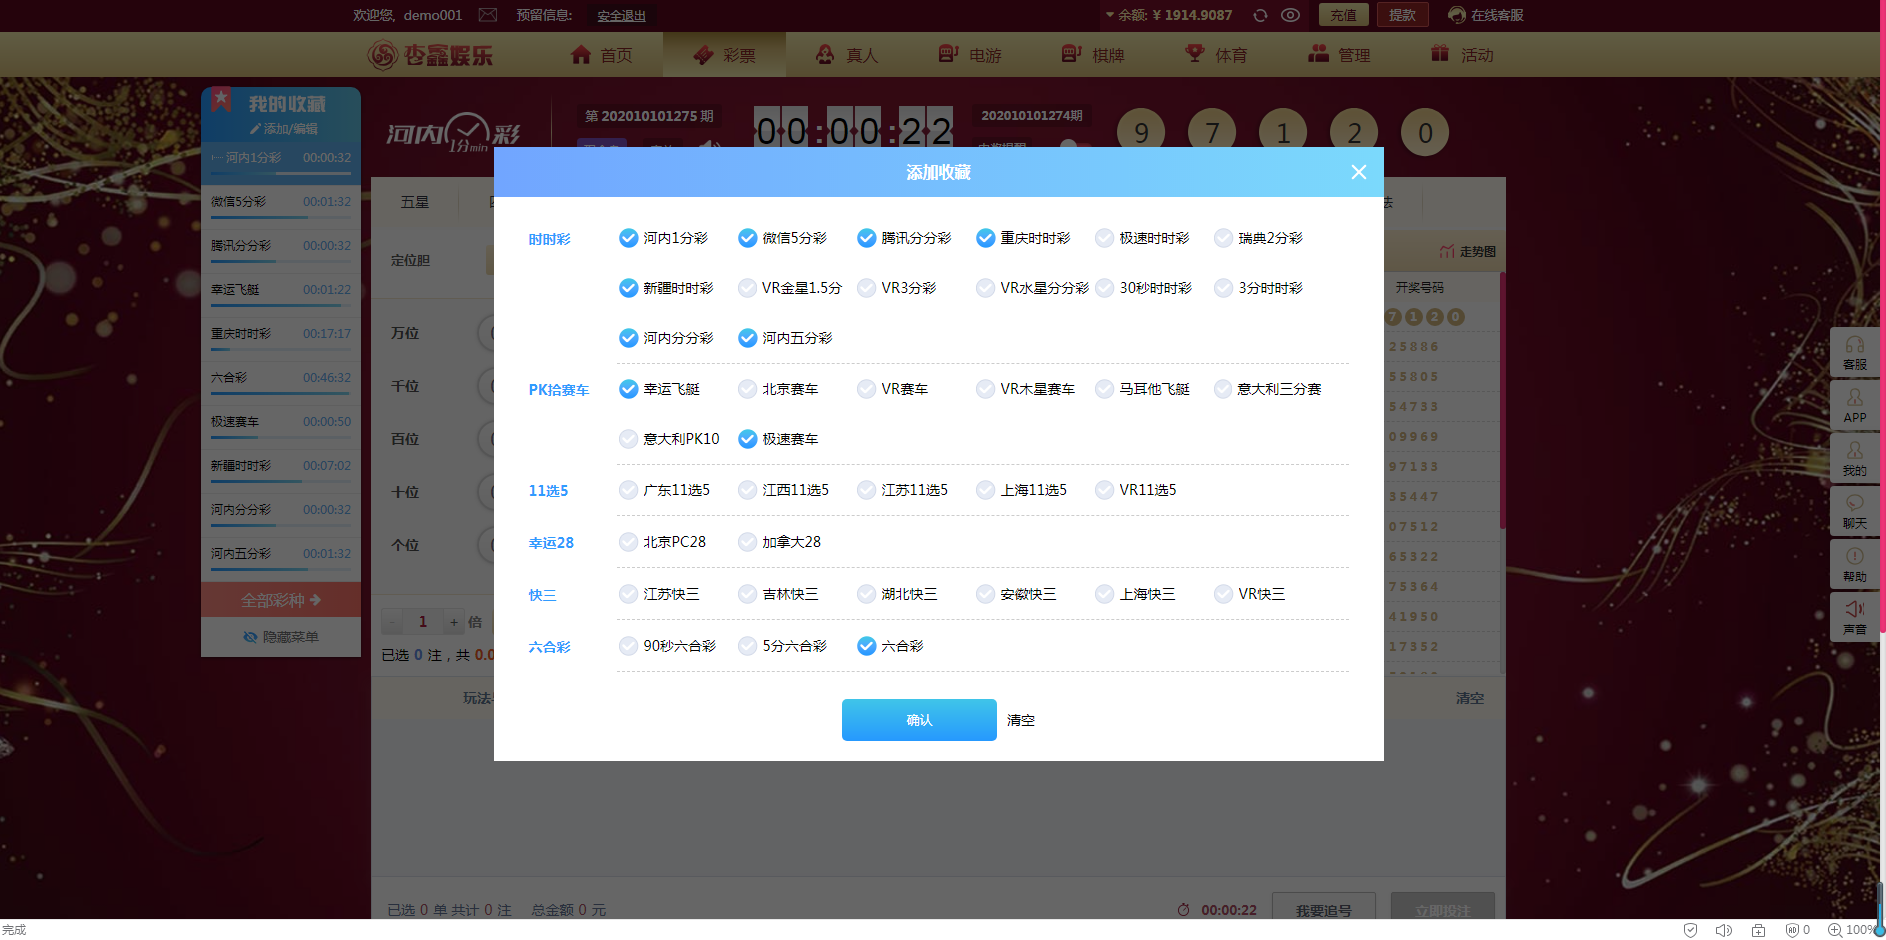Open 真人 navigation tab
The image size is (1886, 940).
[x=847, y=55]
